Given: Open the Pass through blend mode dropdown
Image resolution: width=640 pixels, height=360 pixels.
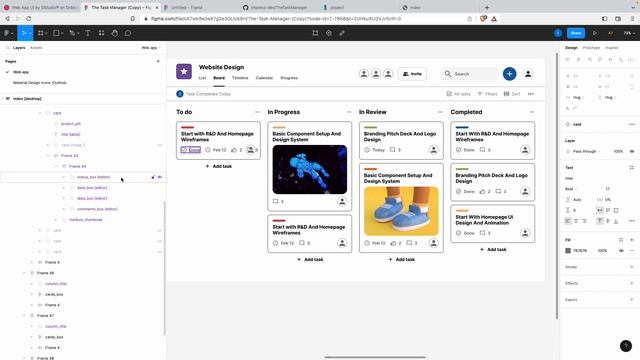Looking at the screenshot, I should (x=586, y=151).
